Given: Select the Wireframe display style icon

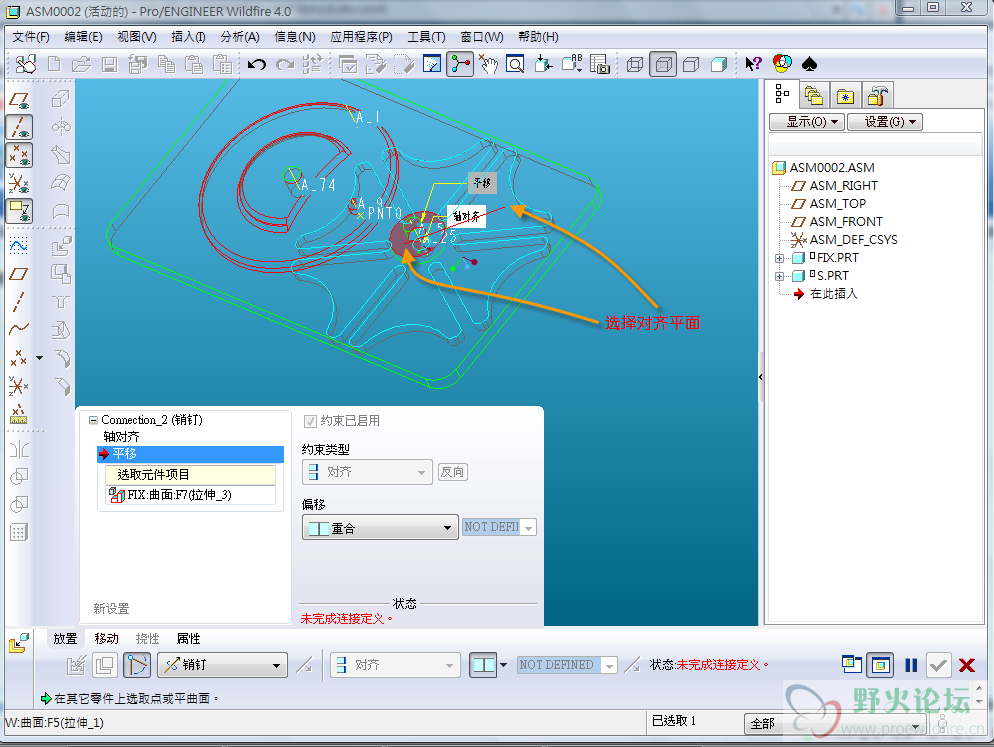Looking at the screenshot, I should pos(635,64).
